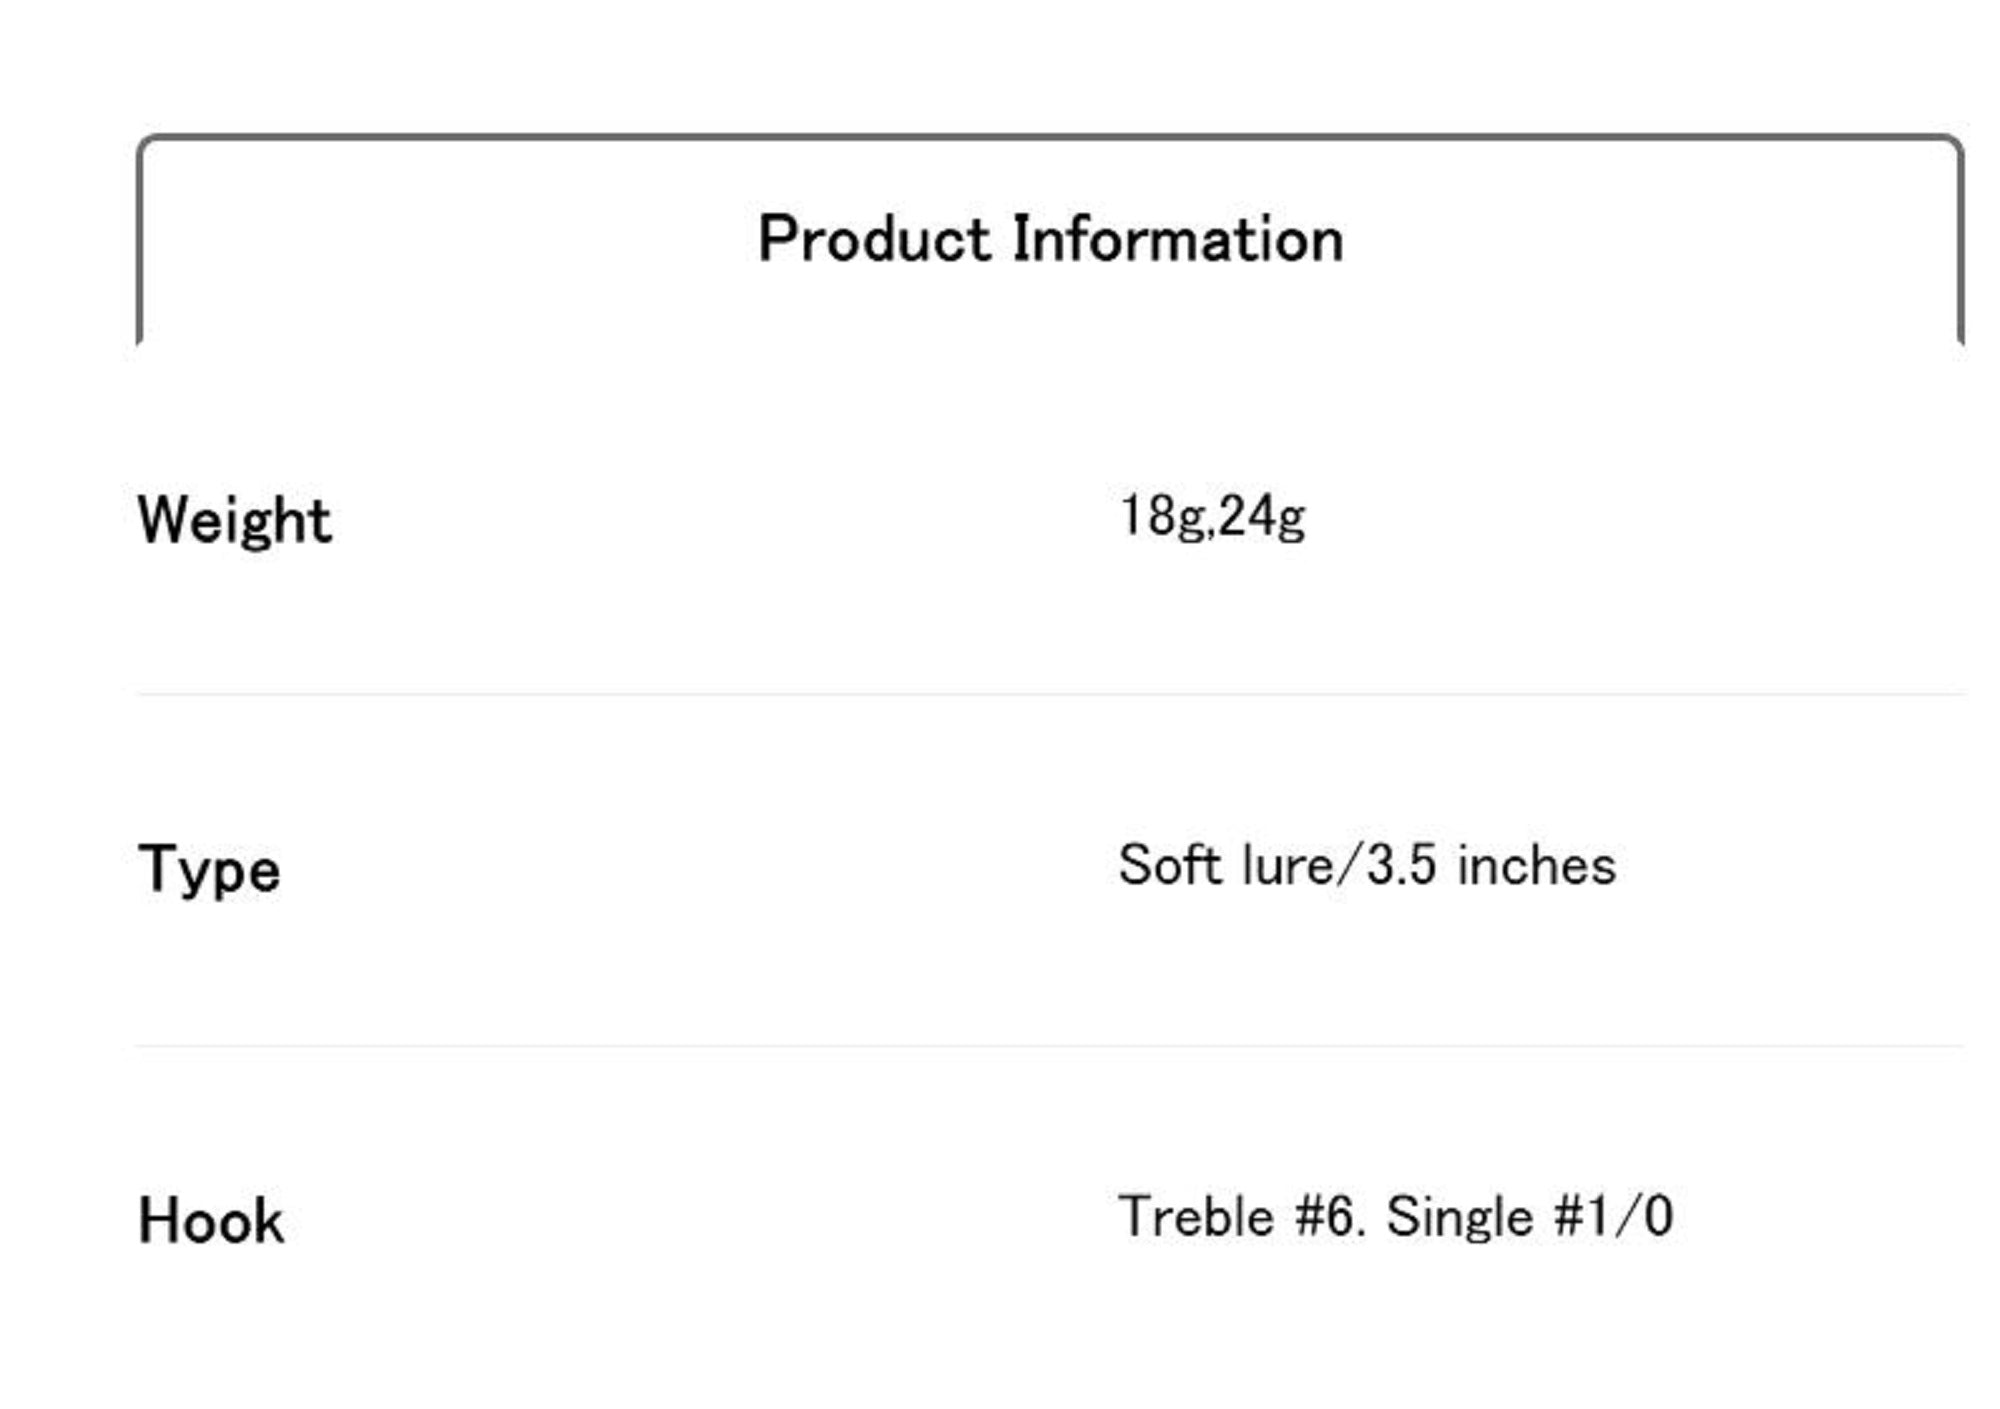
Task: Click the Soft lure/3.5 inches value
Action: [1366, 866]
